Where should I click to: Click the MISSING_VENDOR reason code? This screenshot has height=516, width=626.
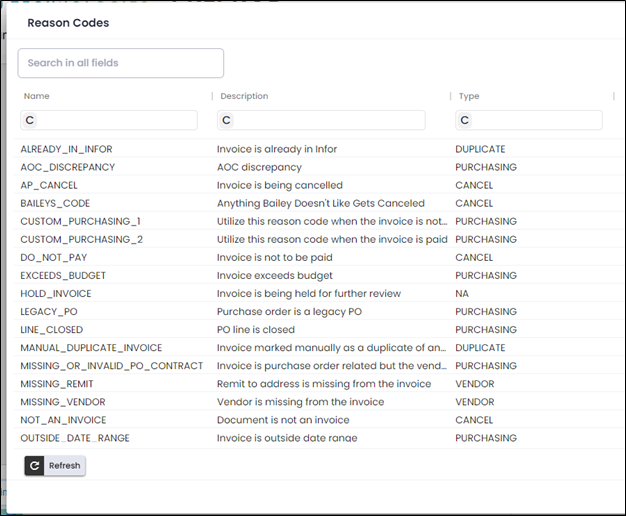click(63, 402)
